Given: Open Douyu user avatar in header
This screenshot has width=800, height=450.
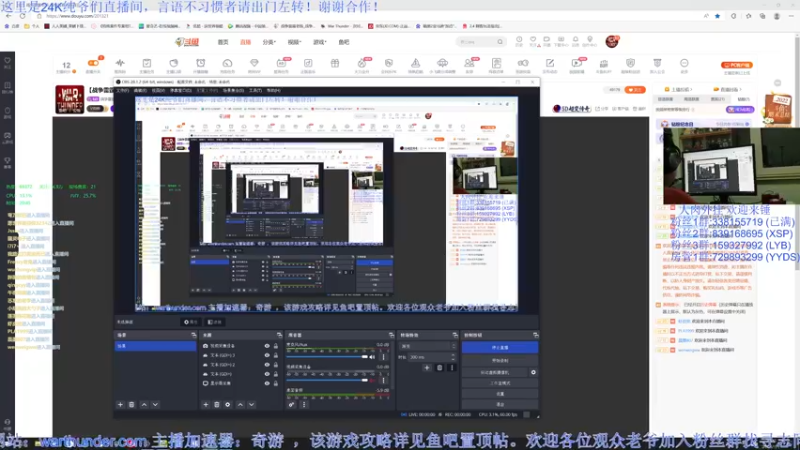Looking at the screenshot, I should (612, 42).
